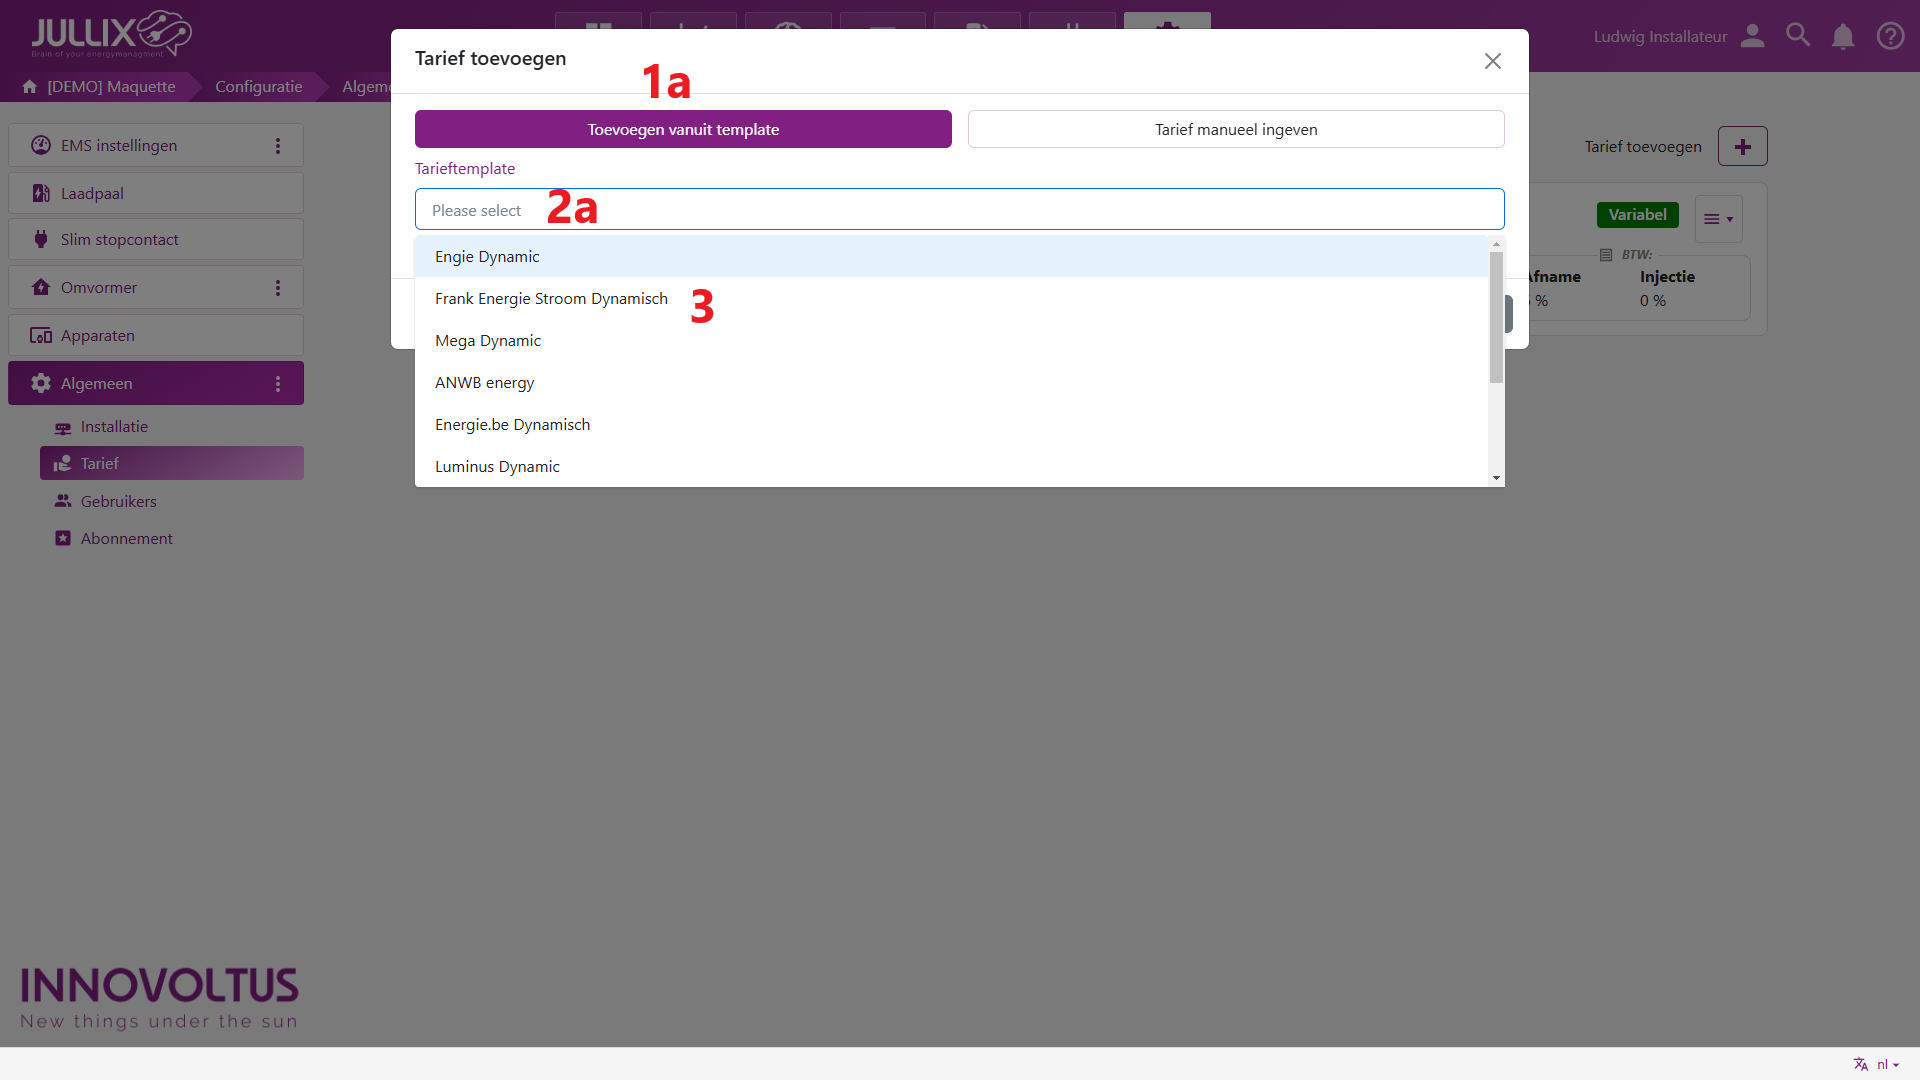
Task: Click the help question mark icon
Action: [x=1890, y=37]
